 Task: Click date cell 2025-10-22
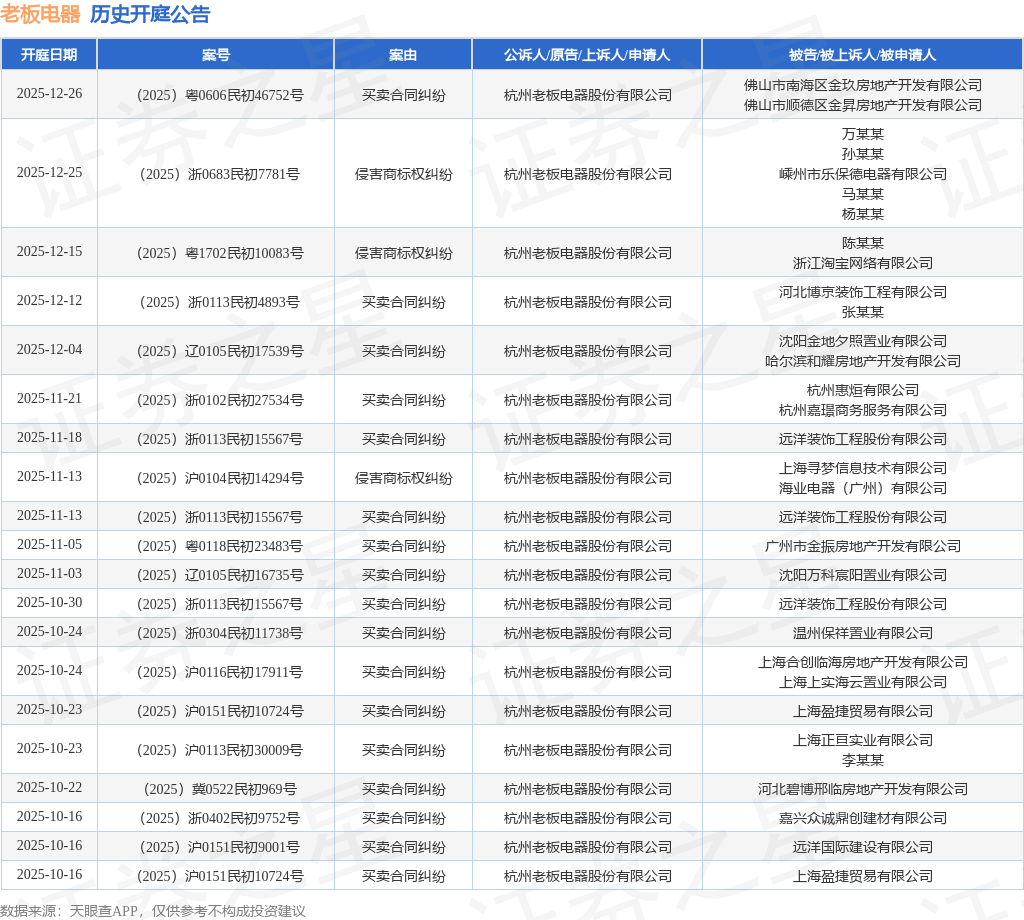pyautogui.click(x=50, y=787)
